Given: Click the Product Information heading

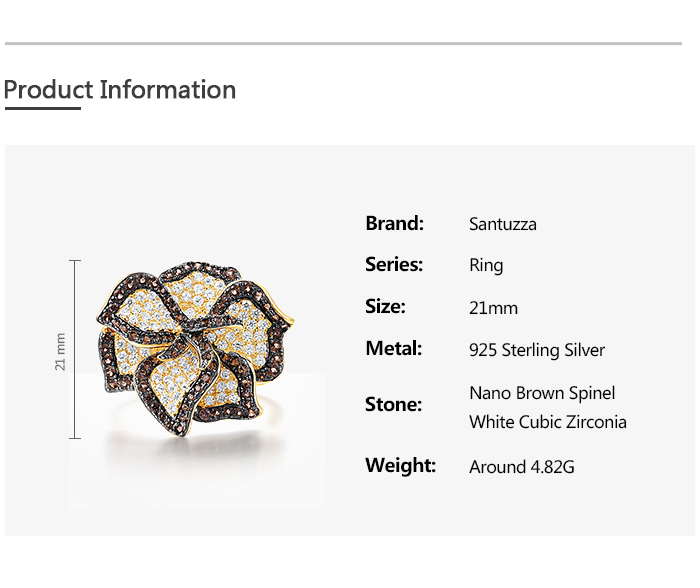Looking at the screenshot, I should pyautogui.click(x=120, y=90).
